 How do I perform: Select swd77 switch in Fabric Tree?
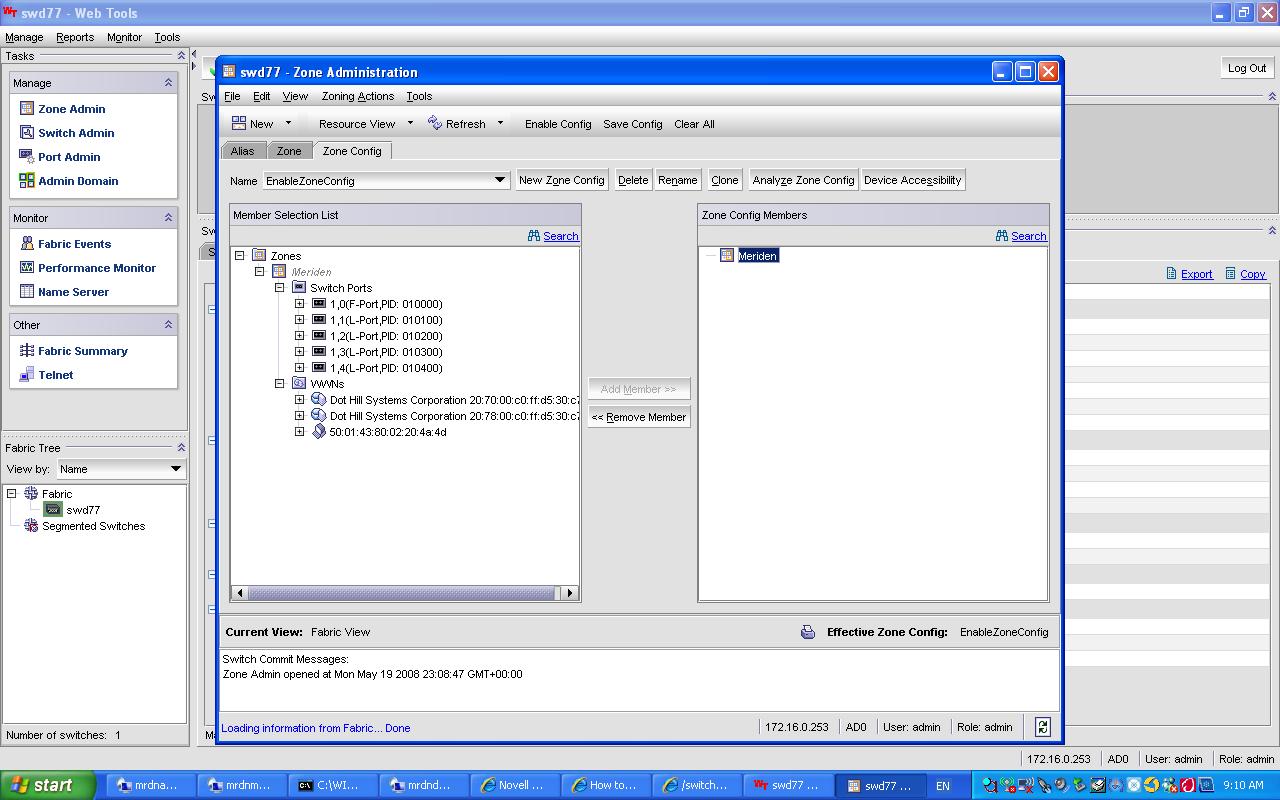pos(82,510)
